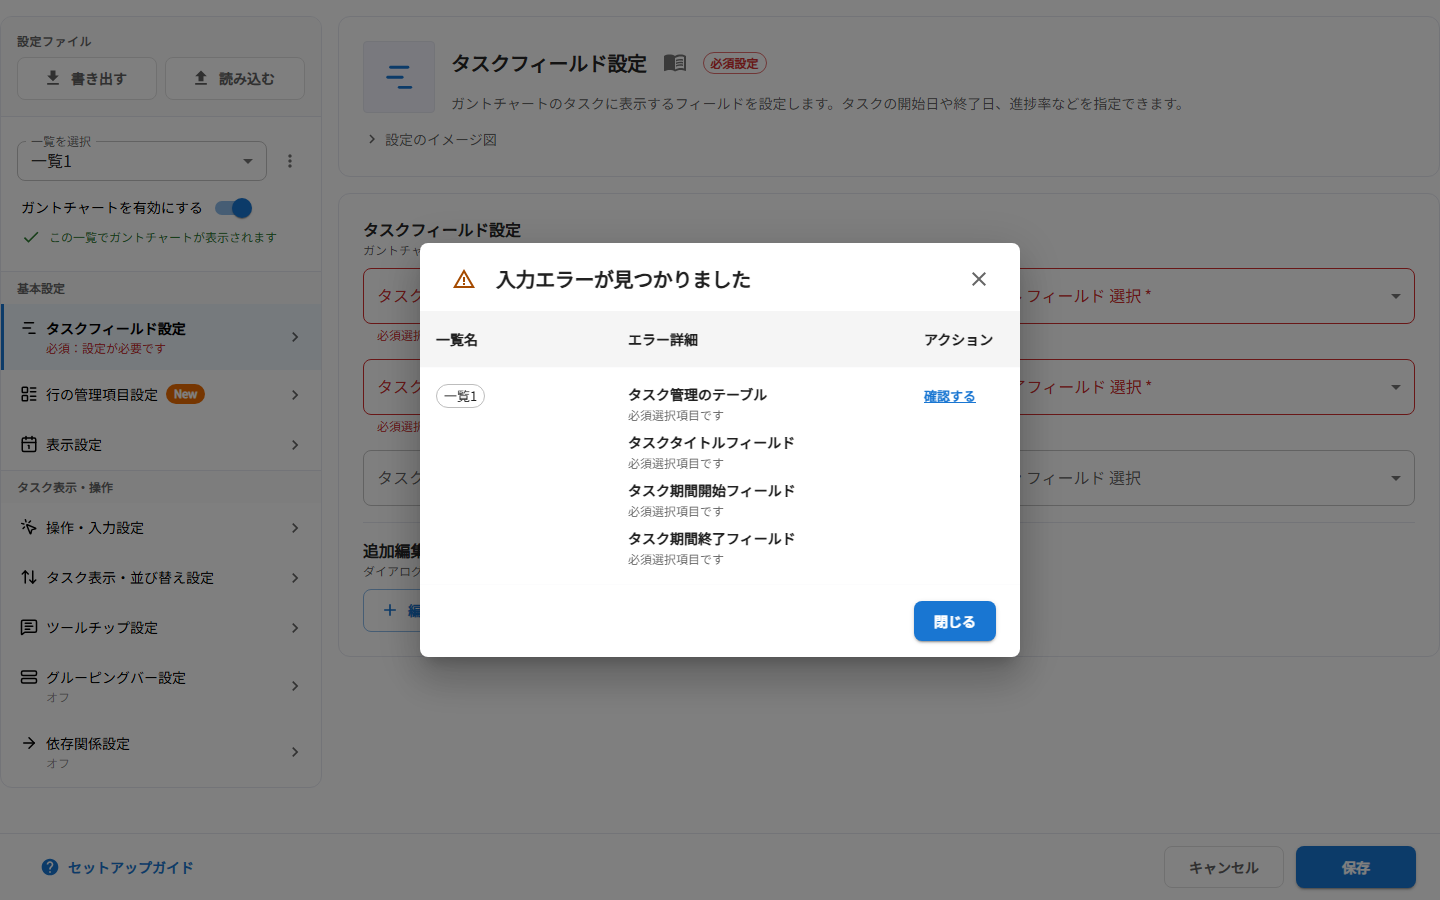The height and width of the screenshot is (900, 1440).
Task: Open the second required フィールド 選択 dropdown arrow
Action: click(x=1396, y=387)
